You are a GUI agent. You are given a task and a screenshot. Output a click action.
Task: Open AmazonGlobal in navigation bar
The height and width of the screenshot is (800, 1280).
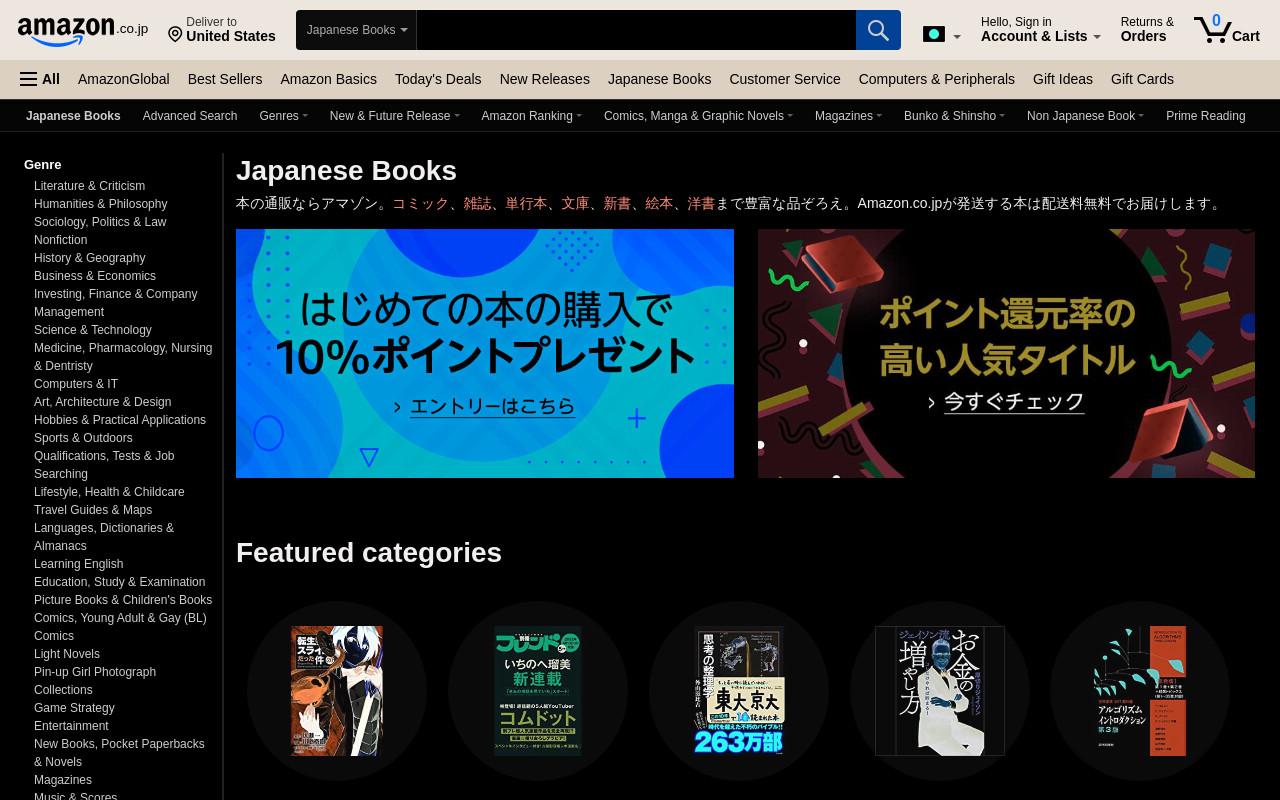[x=124, y=79]
